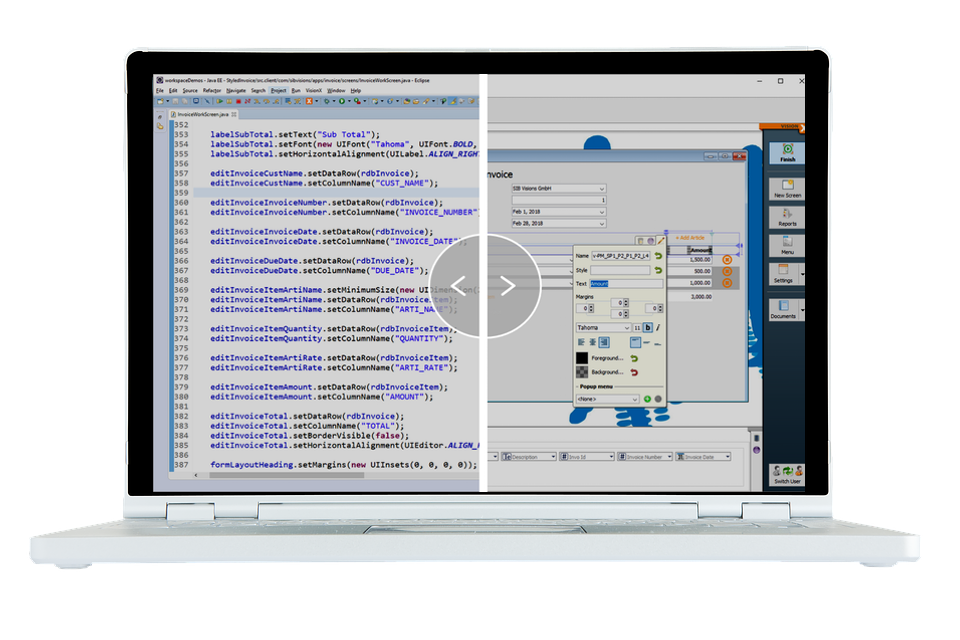Open the Navigate menu
This screenshot has width=960, height=640.
236,91
